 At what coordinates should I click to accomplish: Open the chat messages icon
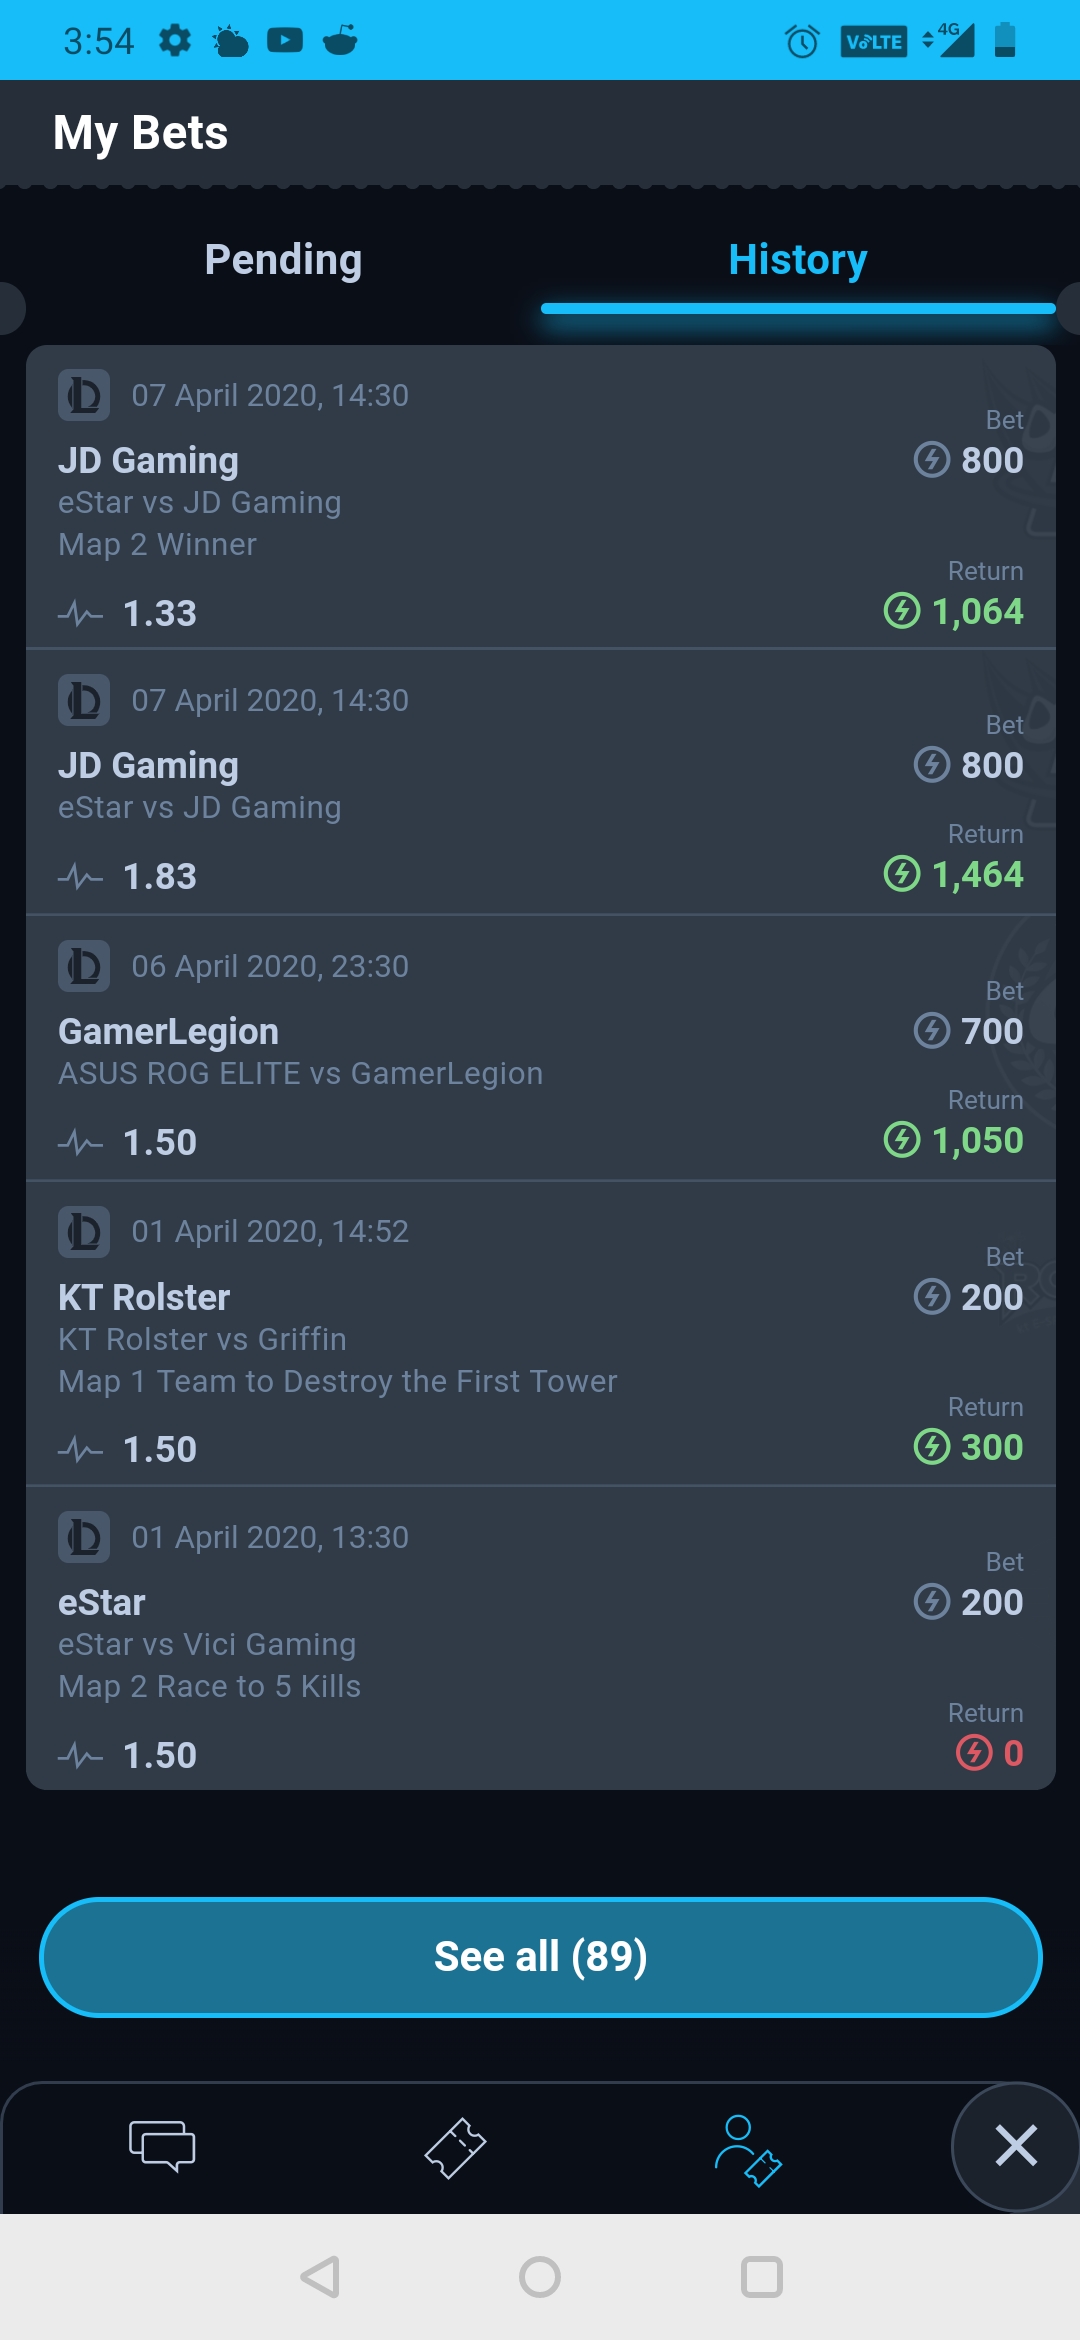point(162,2145)
